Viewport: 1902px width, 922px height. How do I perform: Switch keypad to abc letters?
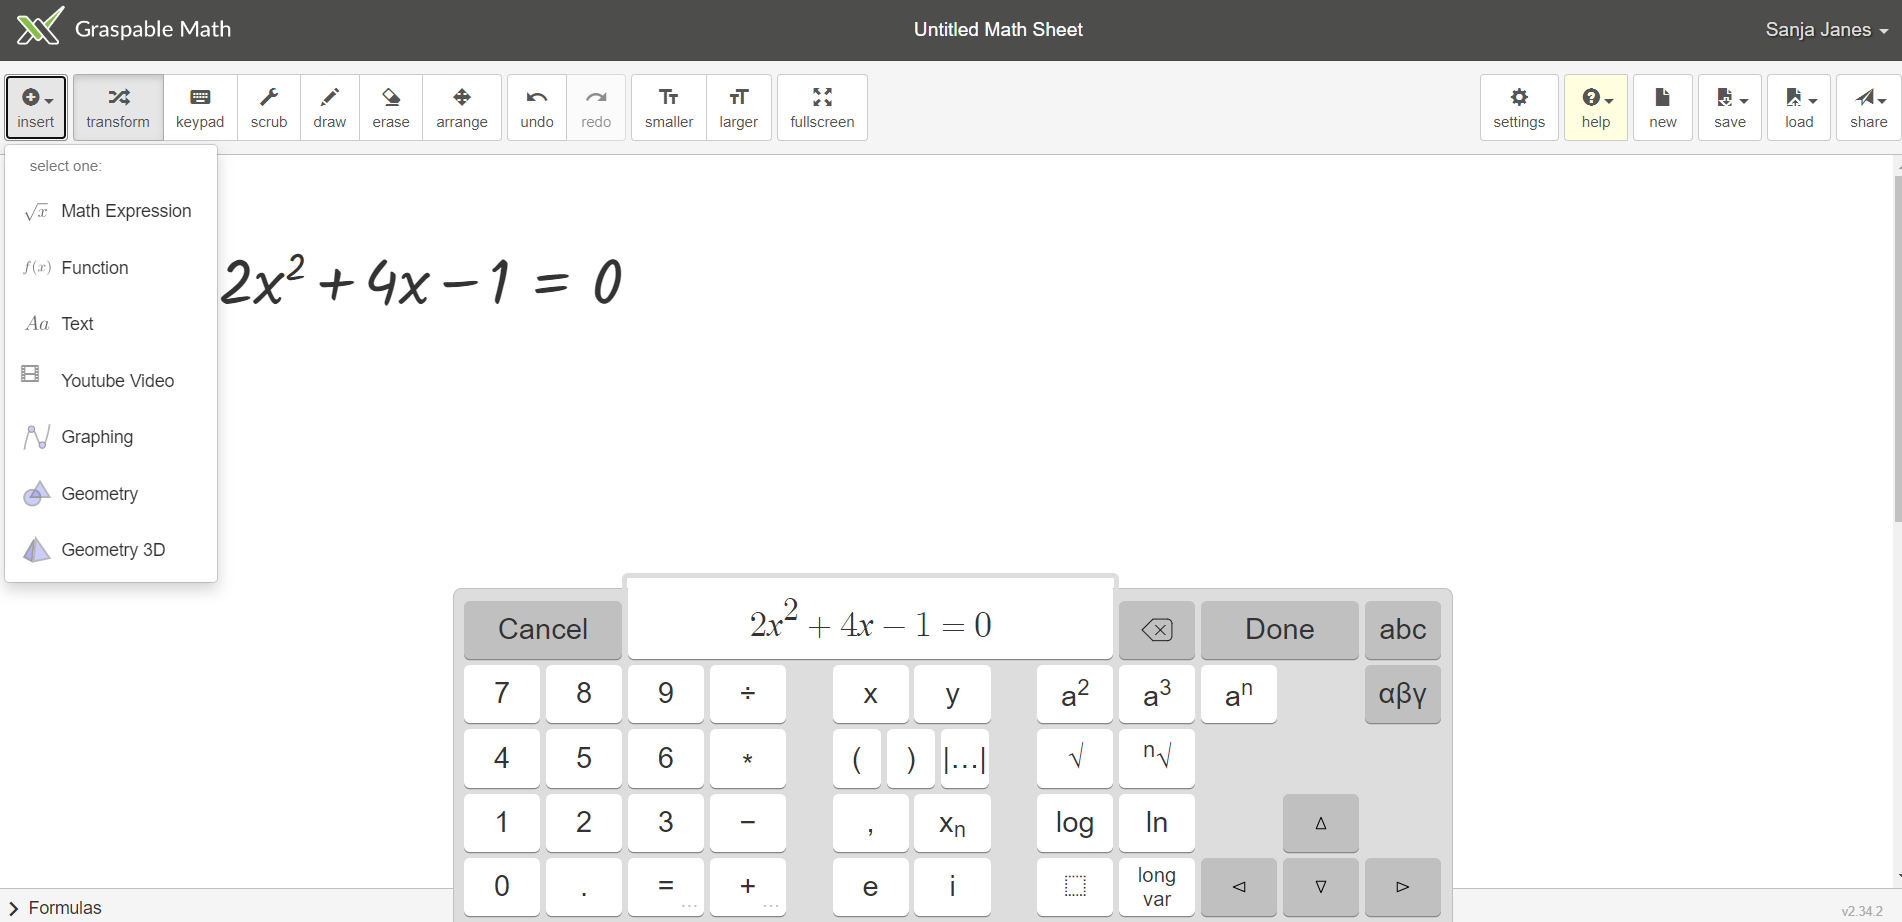click(1402, 629)
